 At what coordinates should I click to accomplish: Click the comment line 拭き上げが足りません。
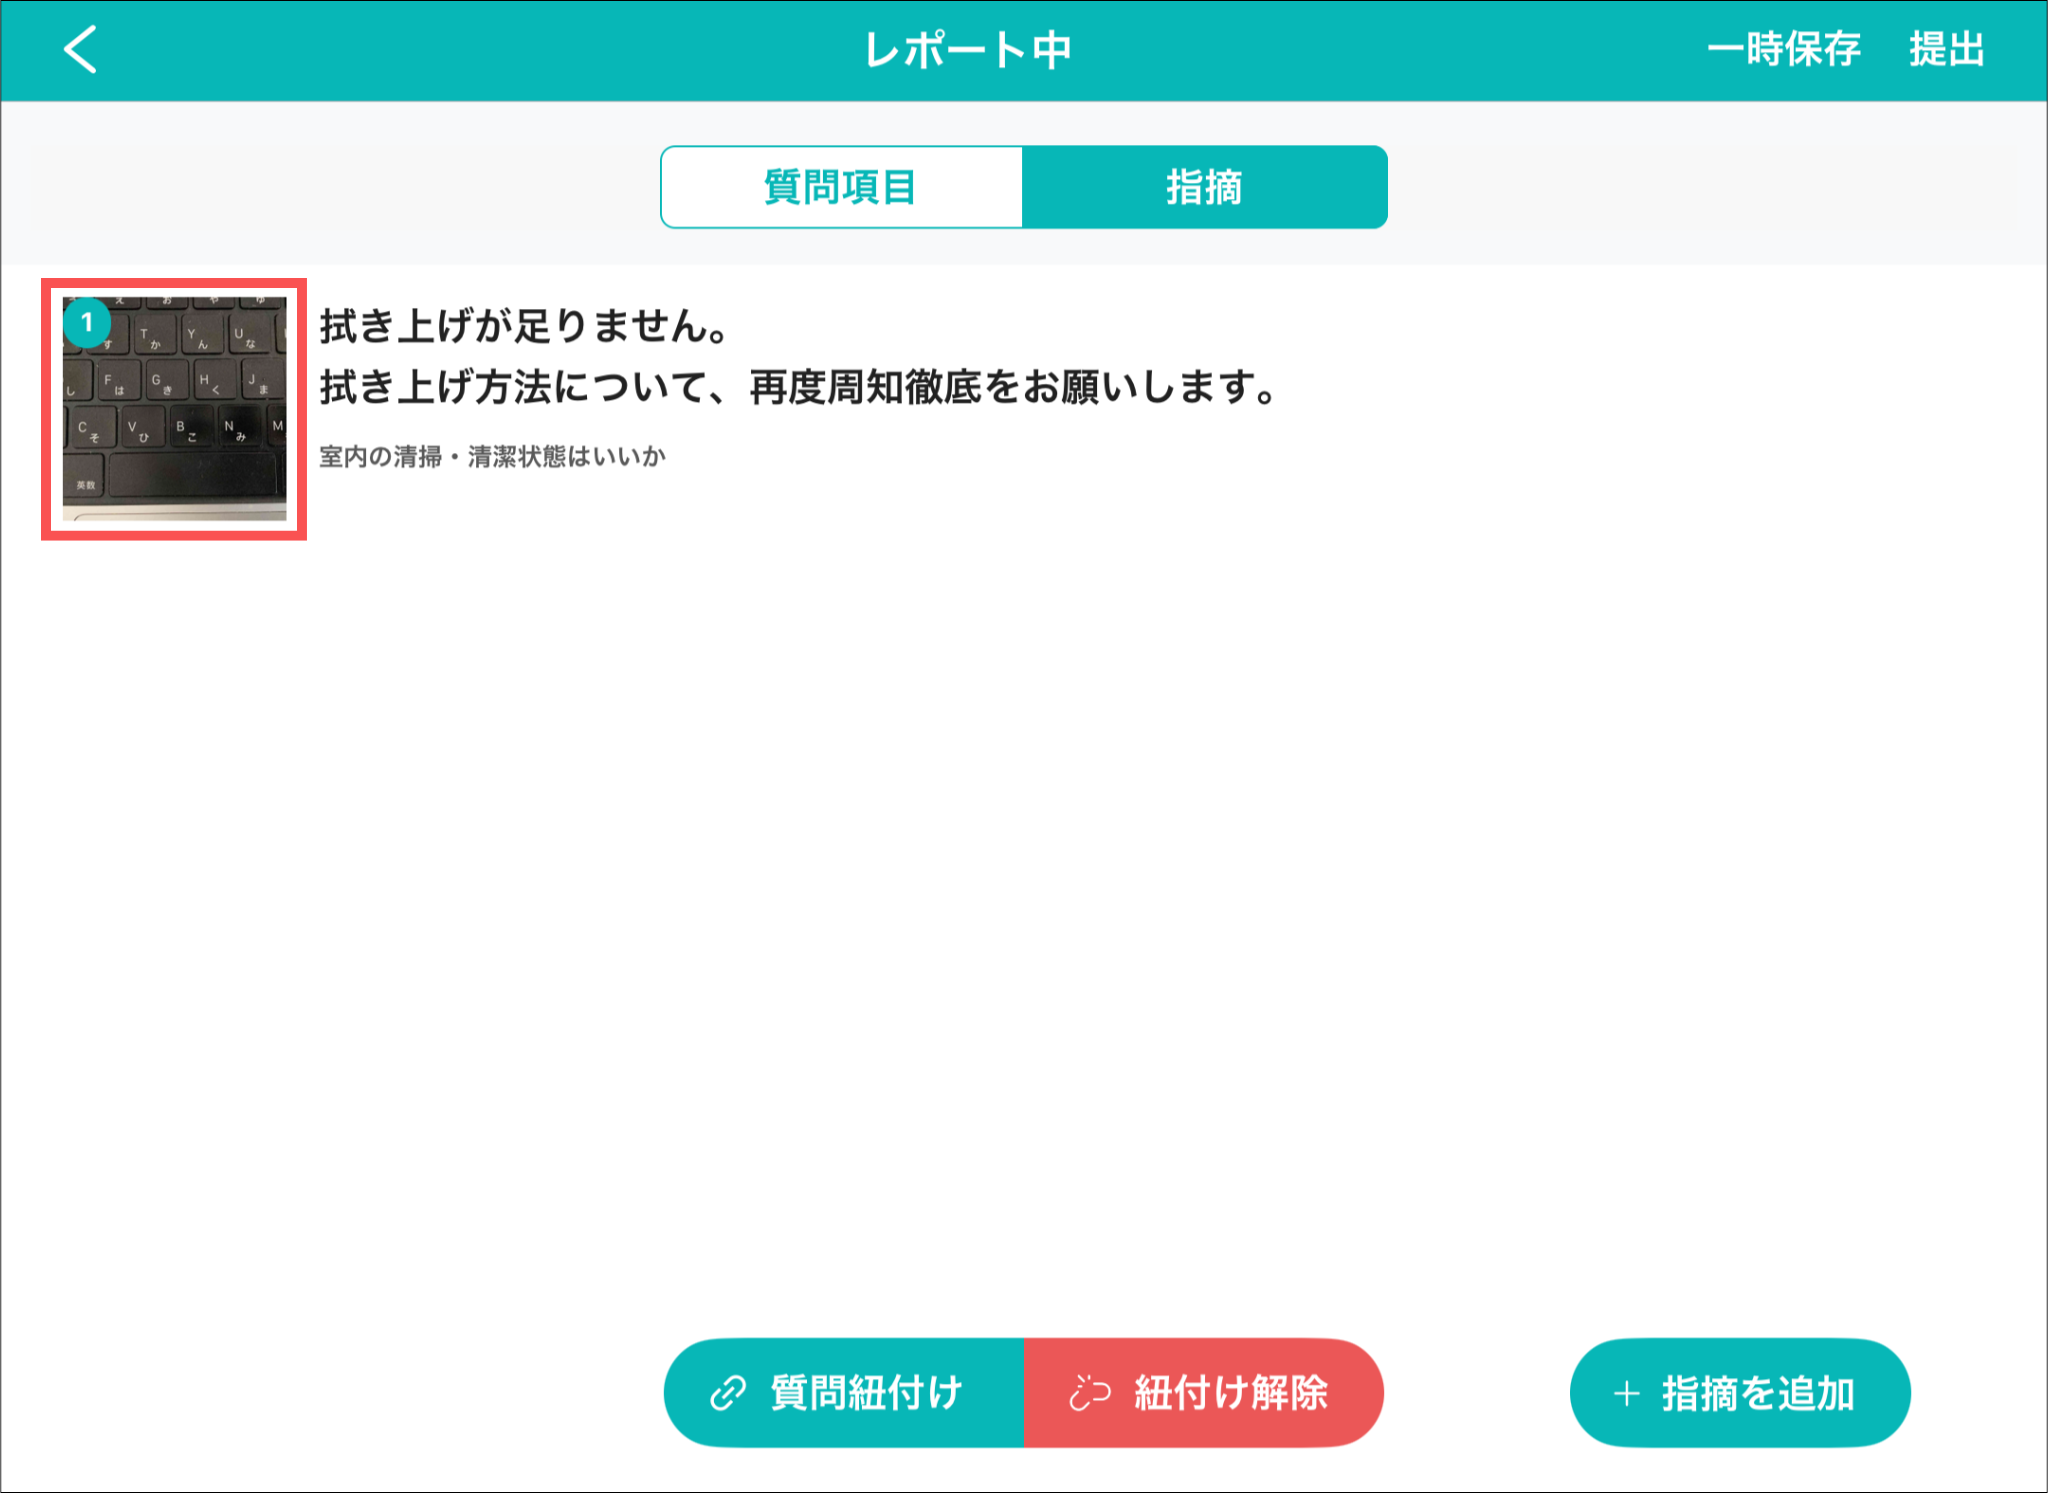(x=524, y=326)
